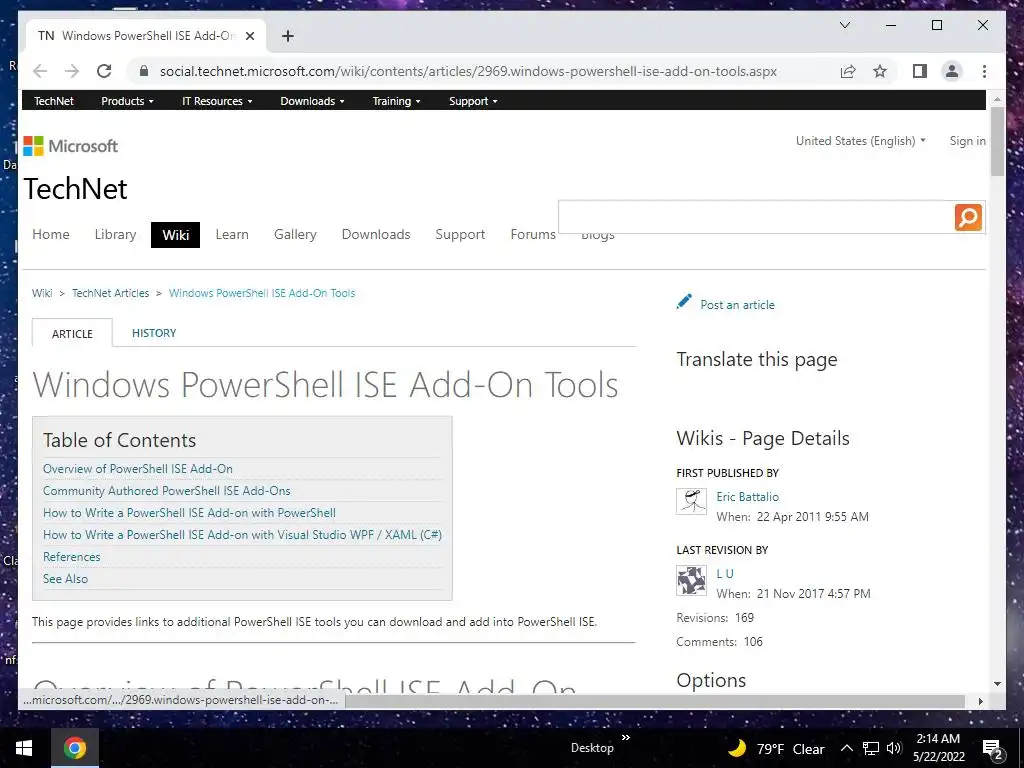
Task: Click L U author link
Action: 725,574
